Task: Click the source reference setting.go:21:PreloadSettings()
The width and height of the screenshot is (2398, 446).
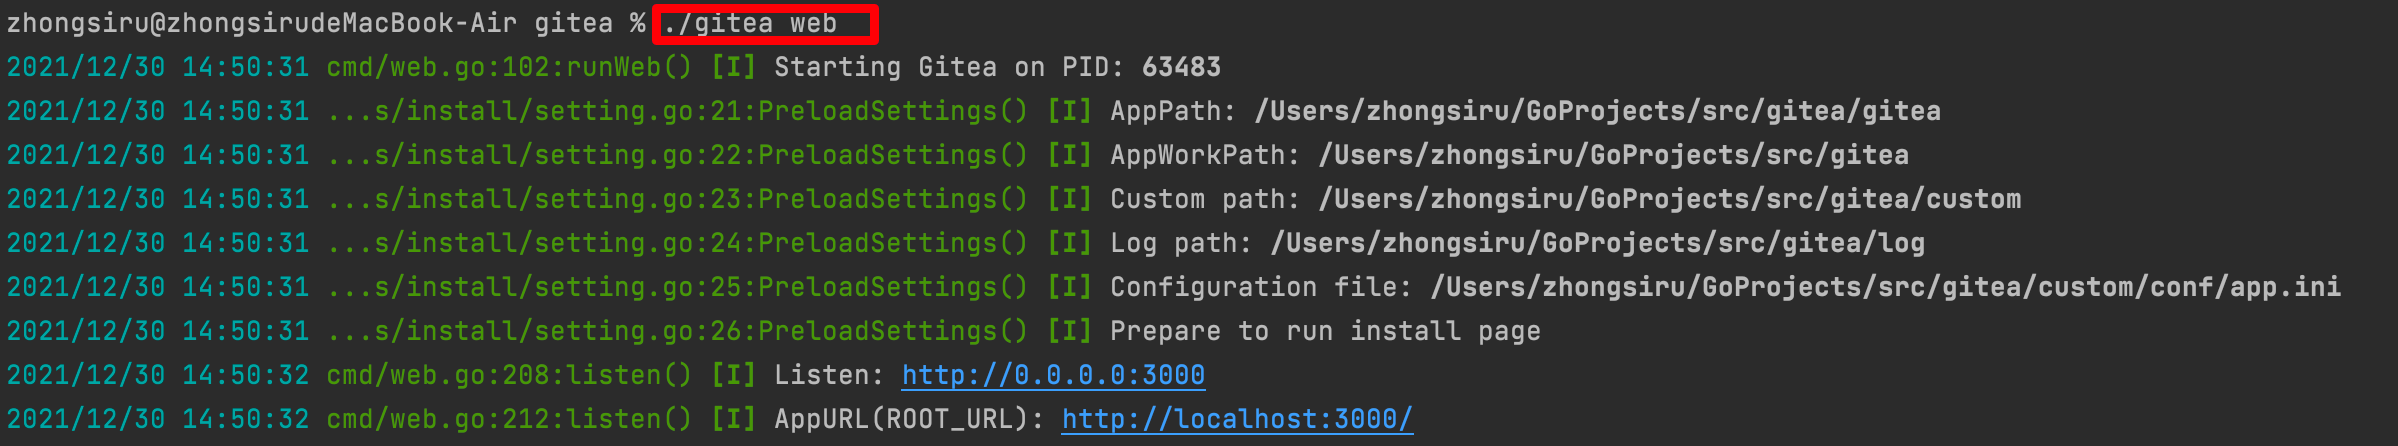Action: [x=677, y=111]
